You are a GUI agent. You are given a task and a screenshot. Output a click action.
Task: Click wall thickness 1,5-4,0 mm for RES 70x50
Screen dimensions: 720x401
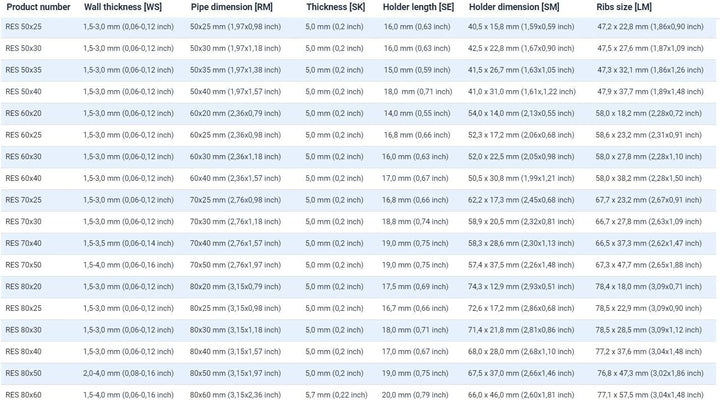point(129,265)
